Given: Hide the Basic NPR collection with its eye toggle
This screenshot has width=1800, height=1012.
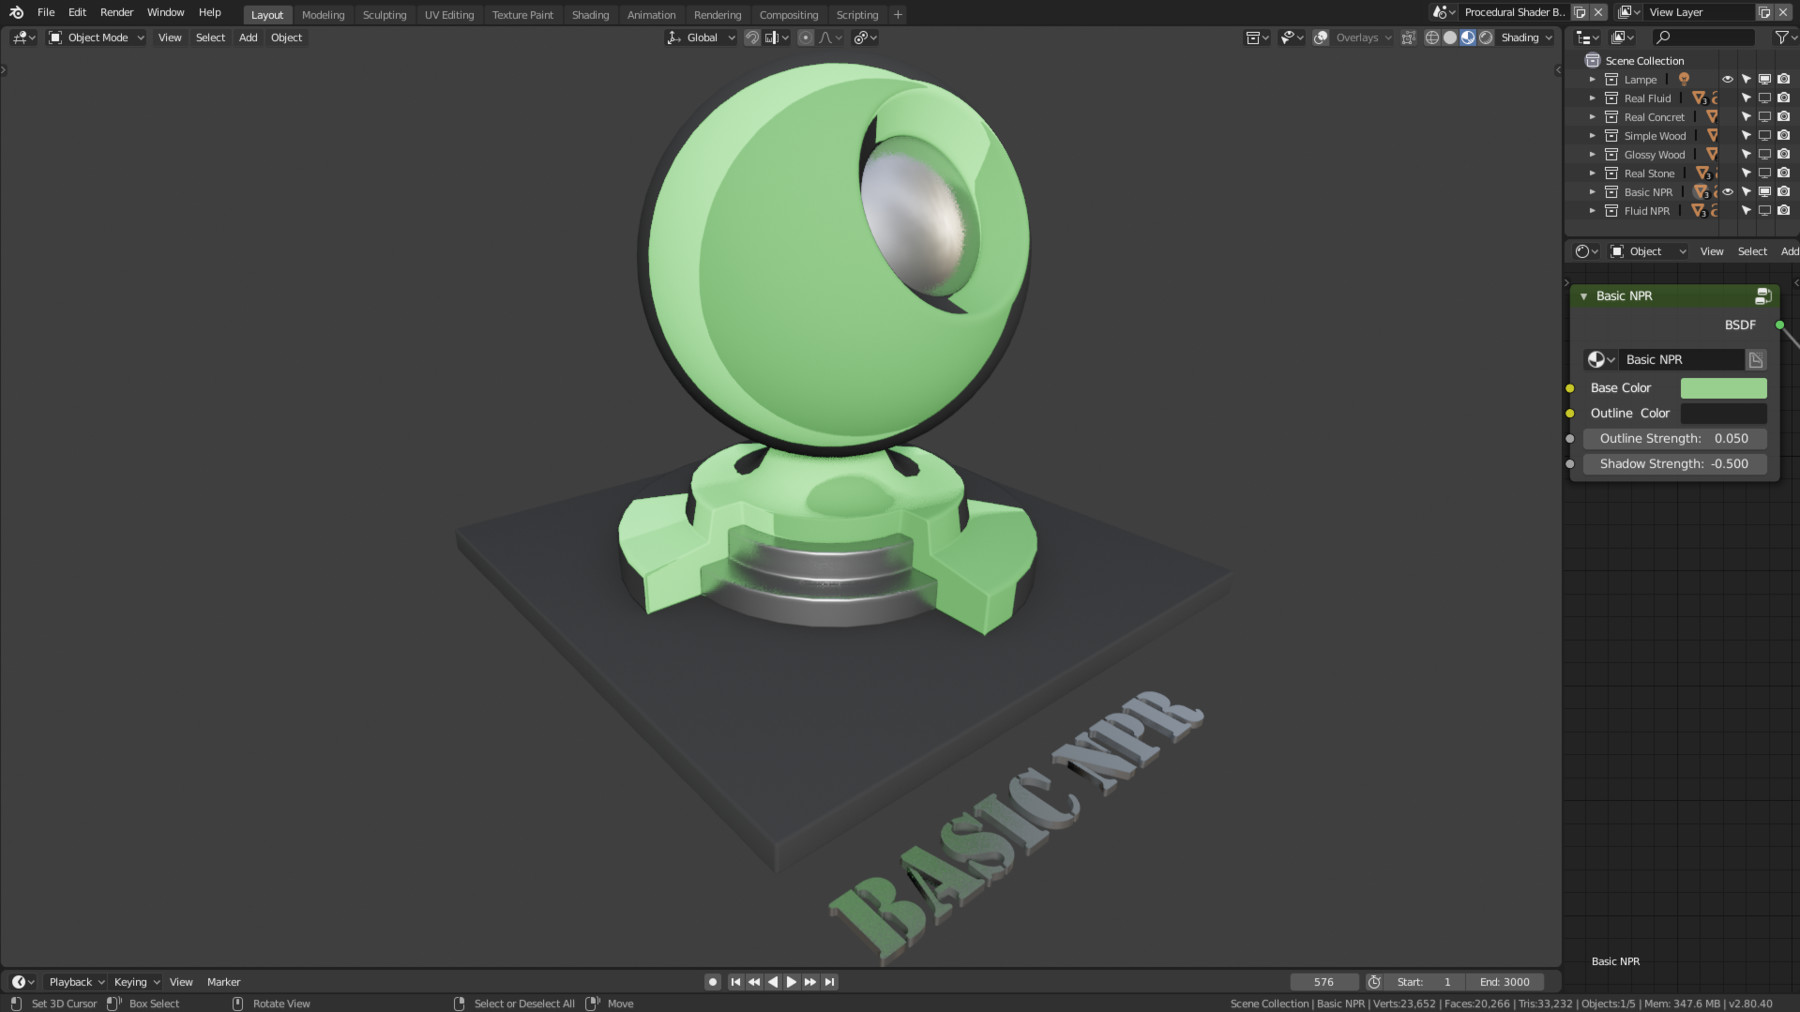Looking at the screenshot, I should click(x=1727, y=191).
